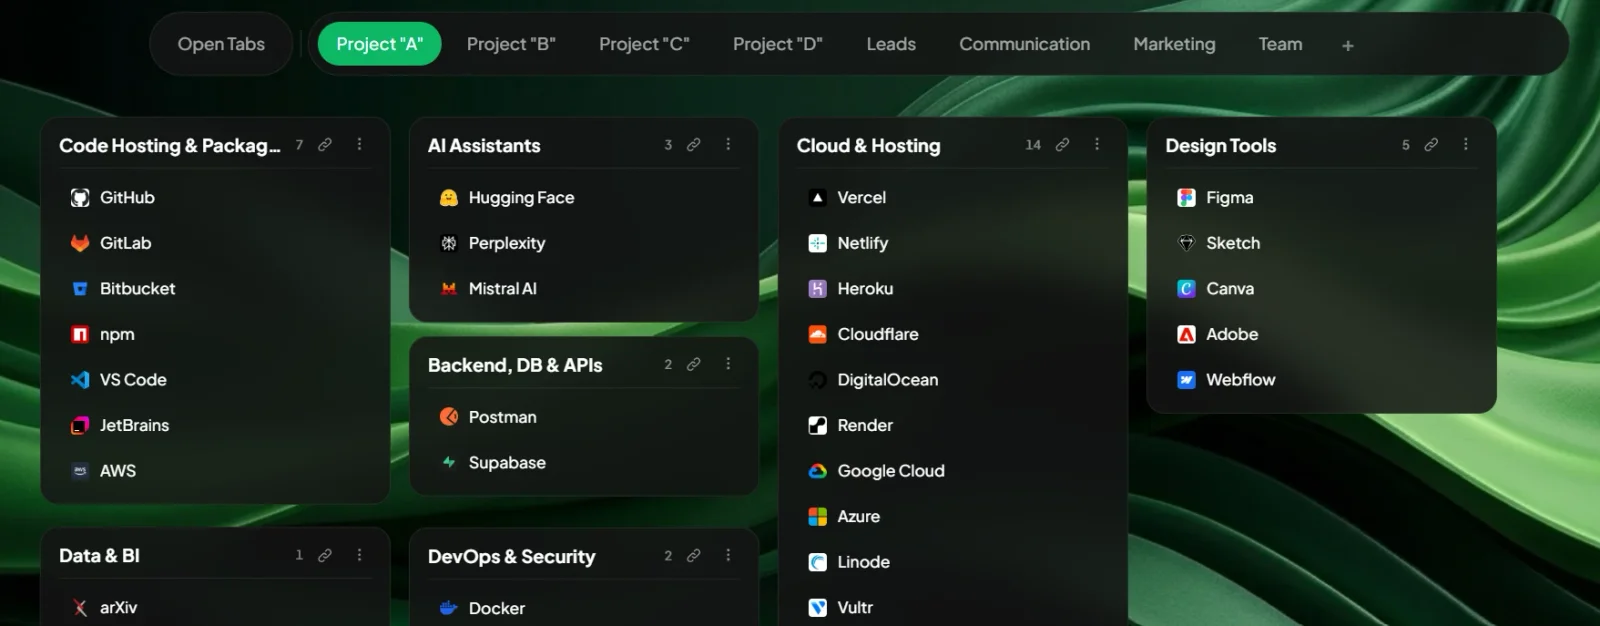
Task: Click the Webflow icon
Action: pos(1187,380)
